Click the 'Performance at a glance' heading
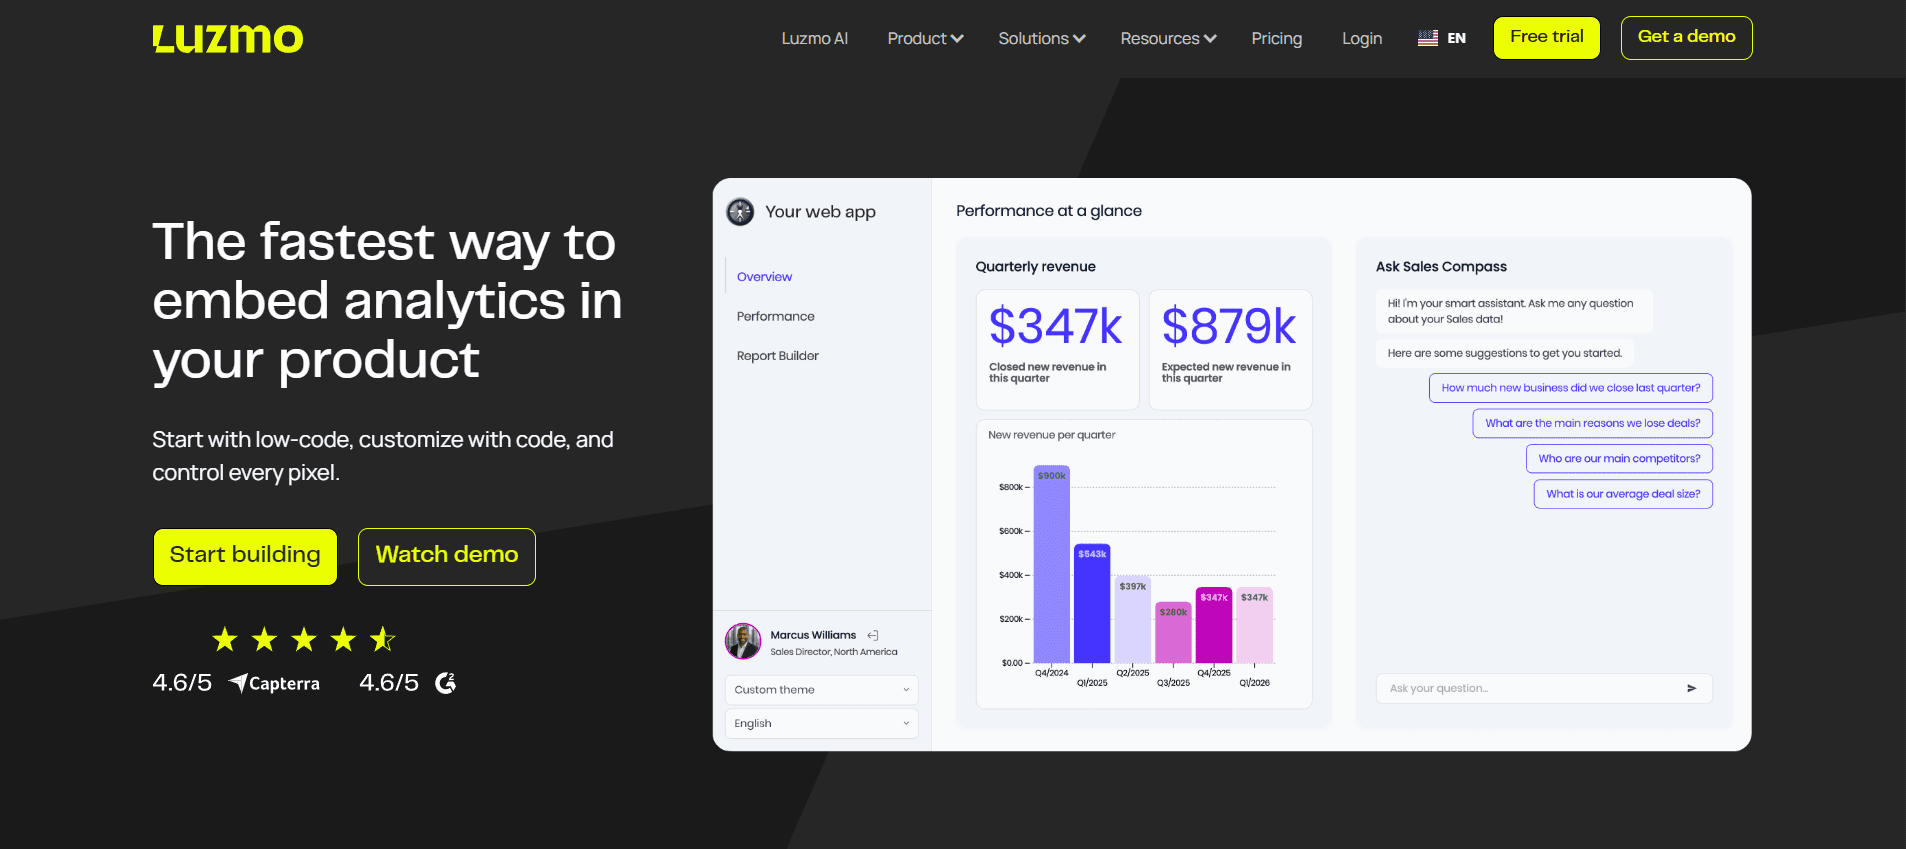 (1048, 211)
